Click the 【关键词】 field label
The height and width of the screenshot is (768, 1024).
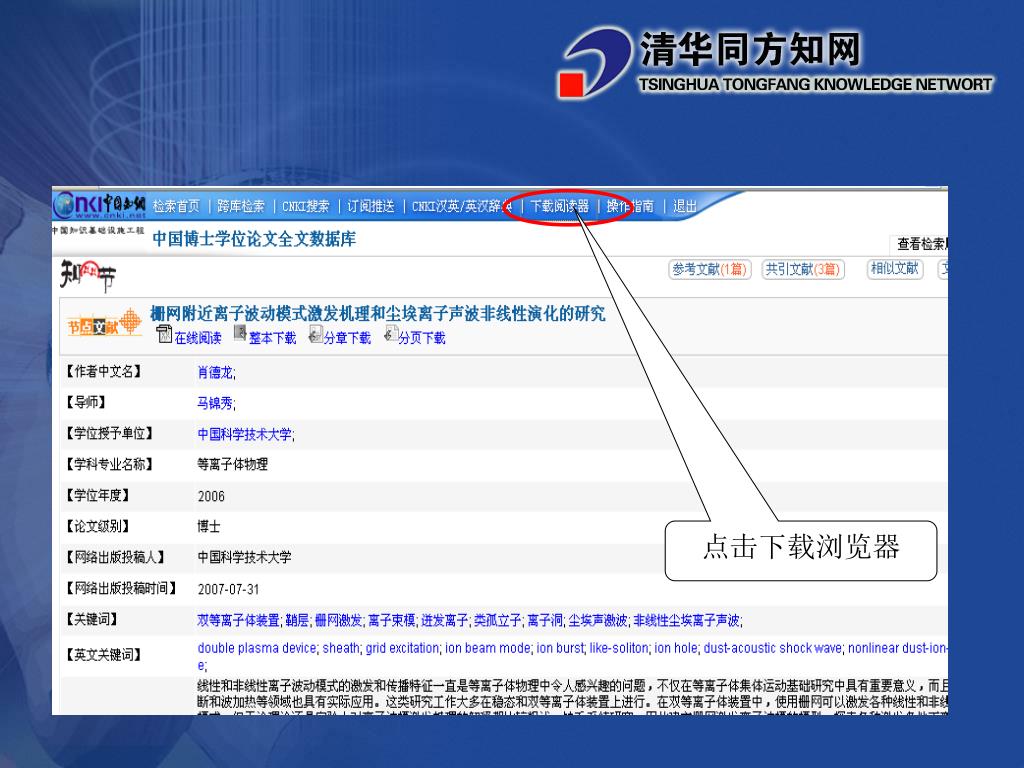coord(92,619)
